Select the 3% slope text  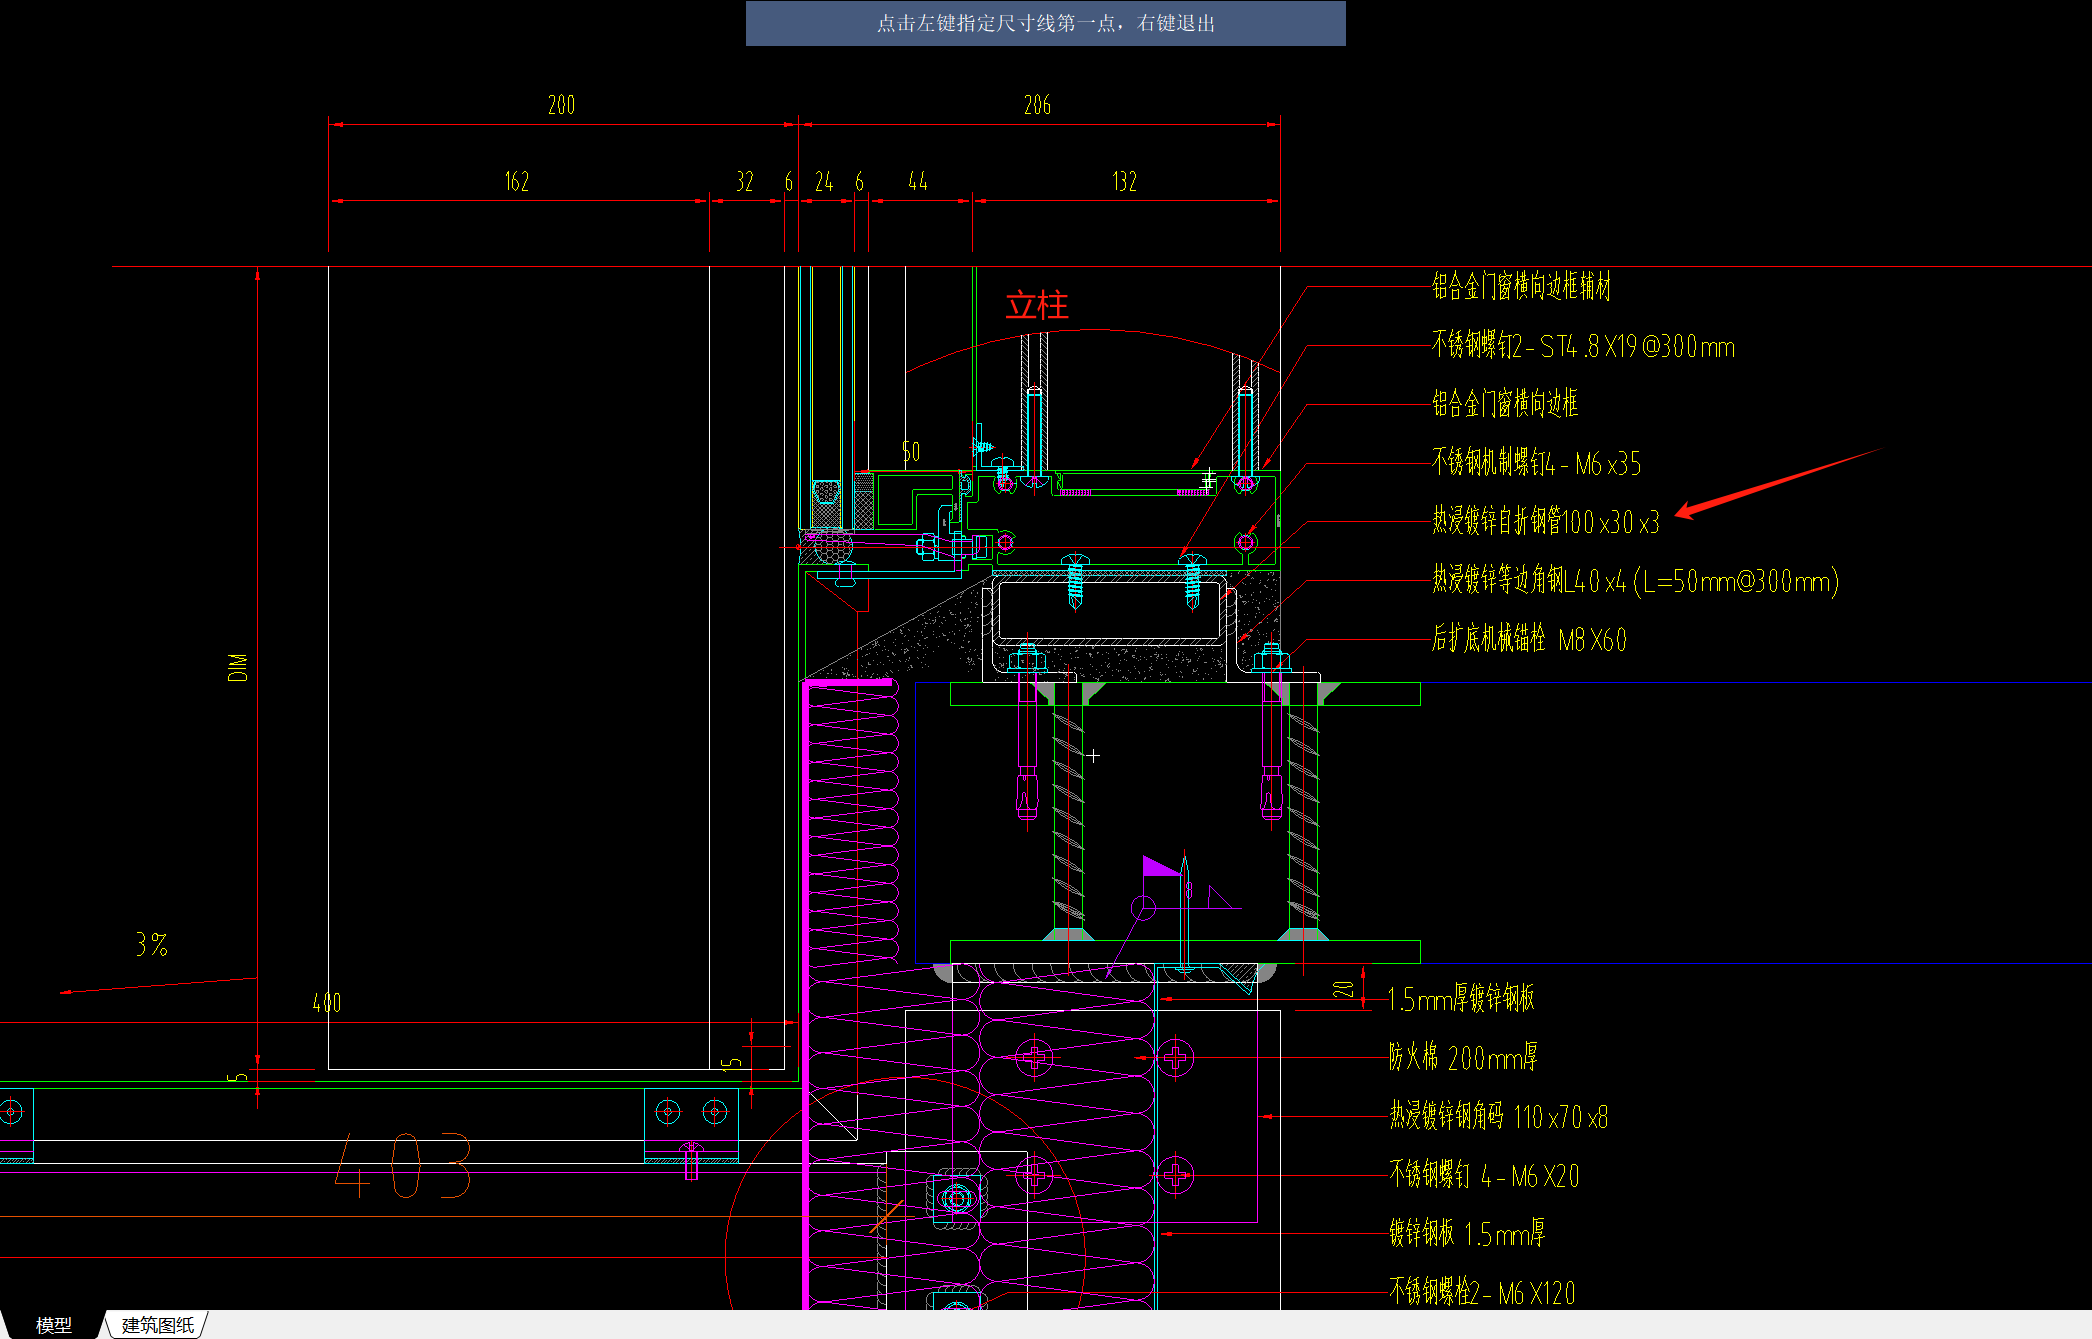[151, 944]
